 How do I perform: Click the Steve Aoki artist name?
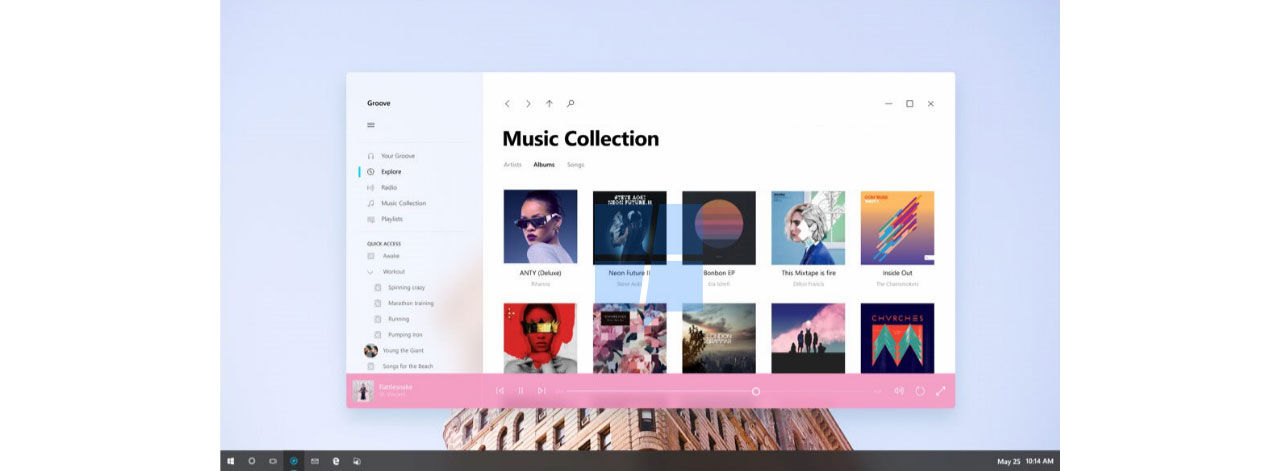pyautogui.click(x=629, y=284)
